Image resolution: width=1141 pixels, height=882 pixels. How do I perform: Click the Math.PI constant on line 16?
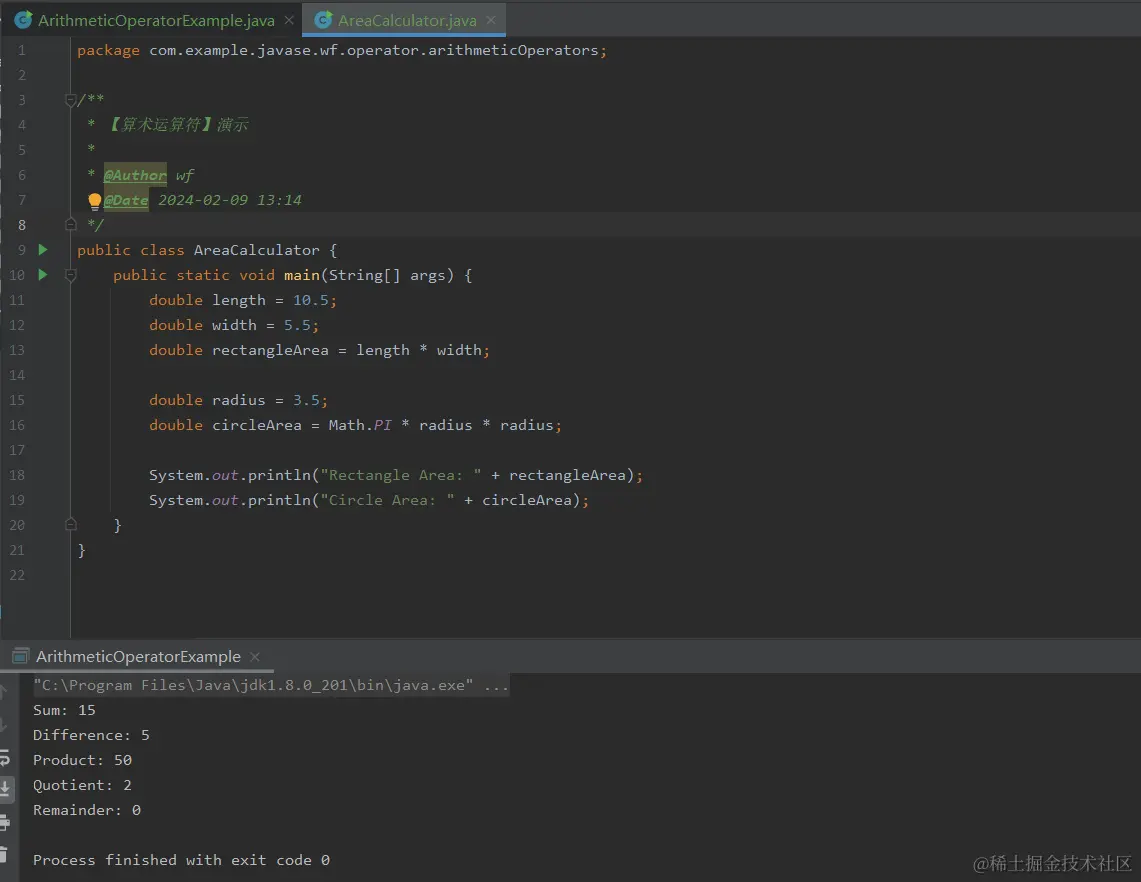(x=359, y=425)
